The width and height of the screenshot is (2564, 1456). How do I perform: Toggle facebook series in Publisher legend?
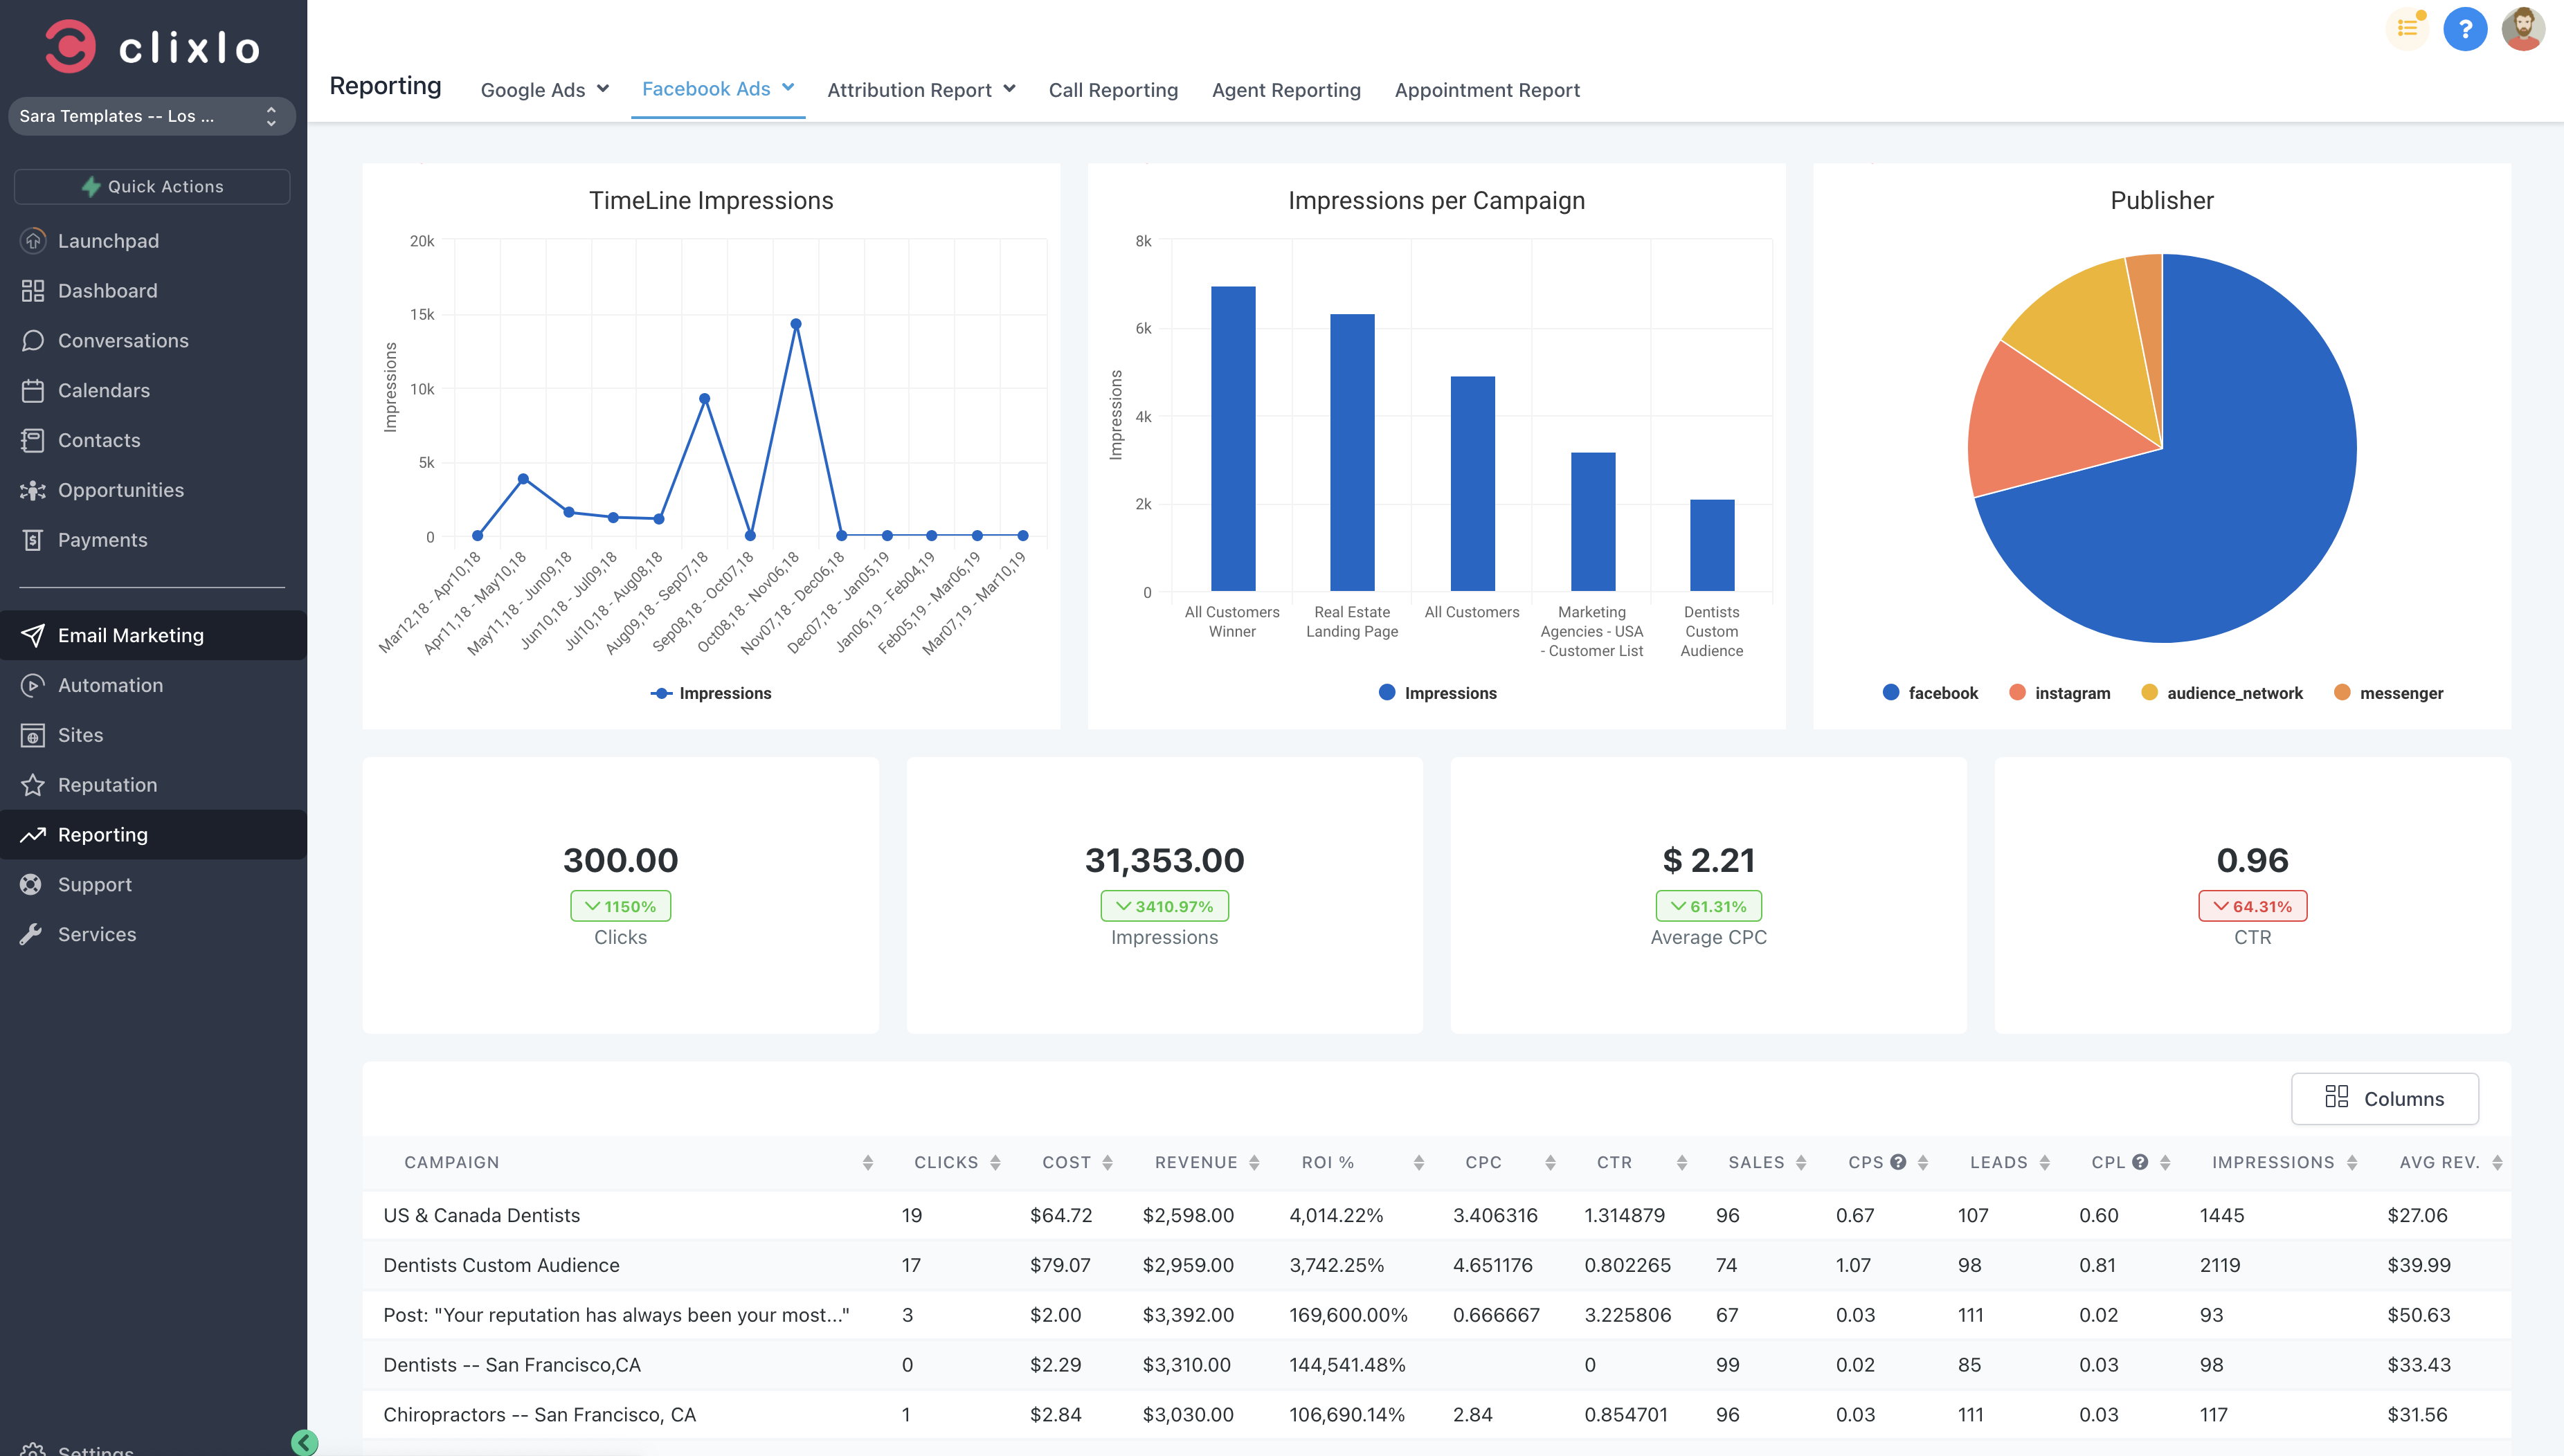point(1930,693)
